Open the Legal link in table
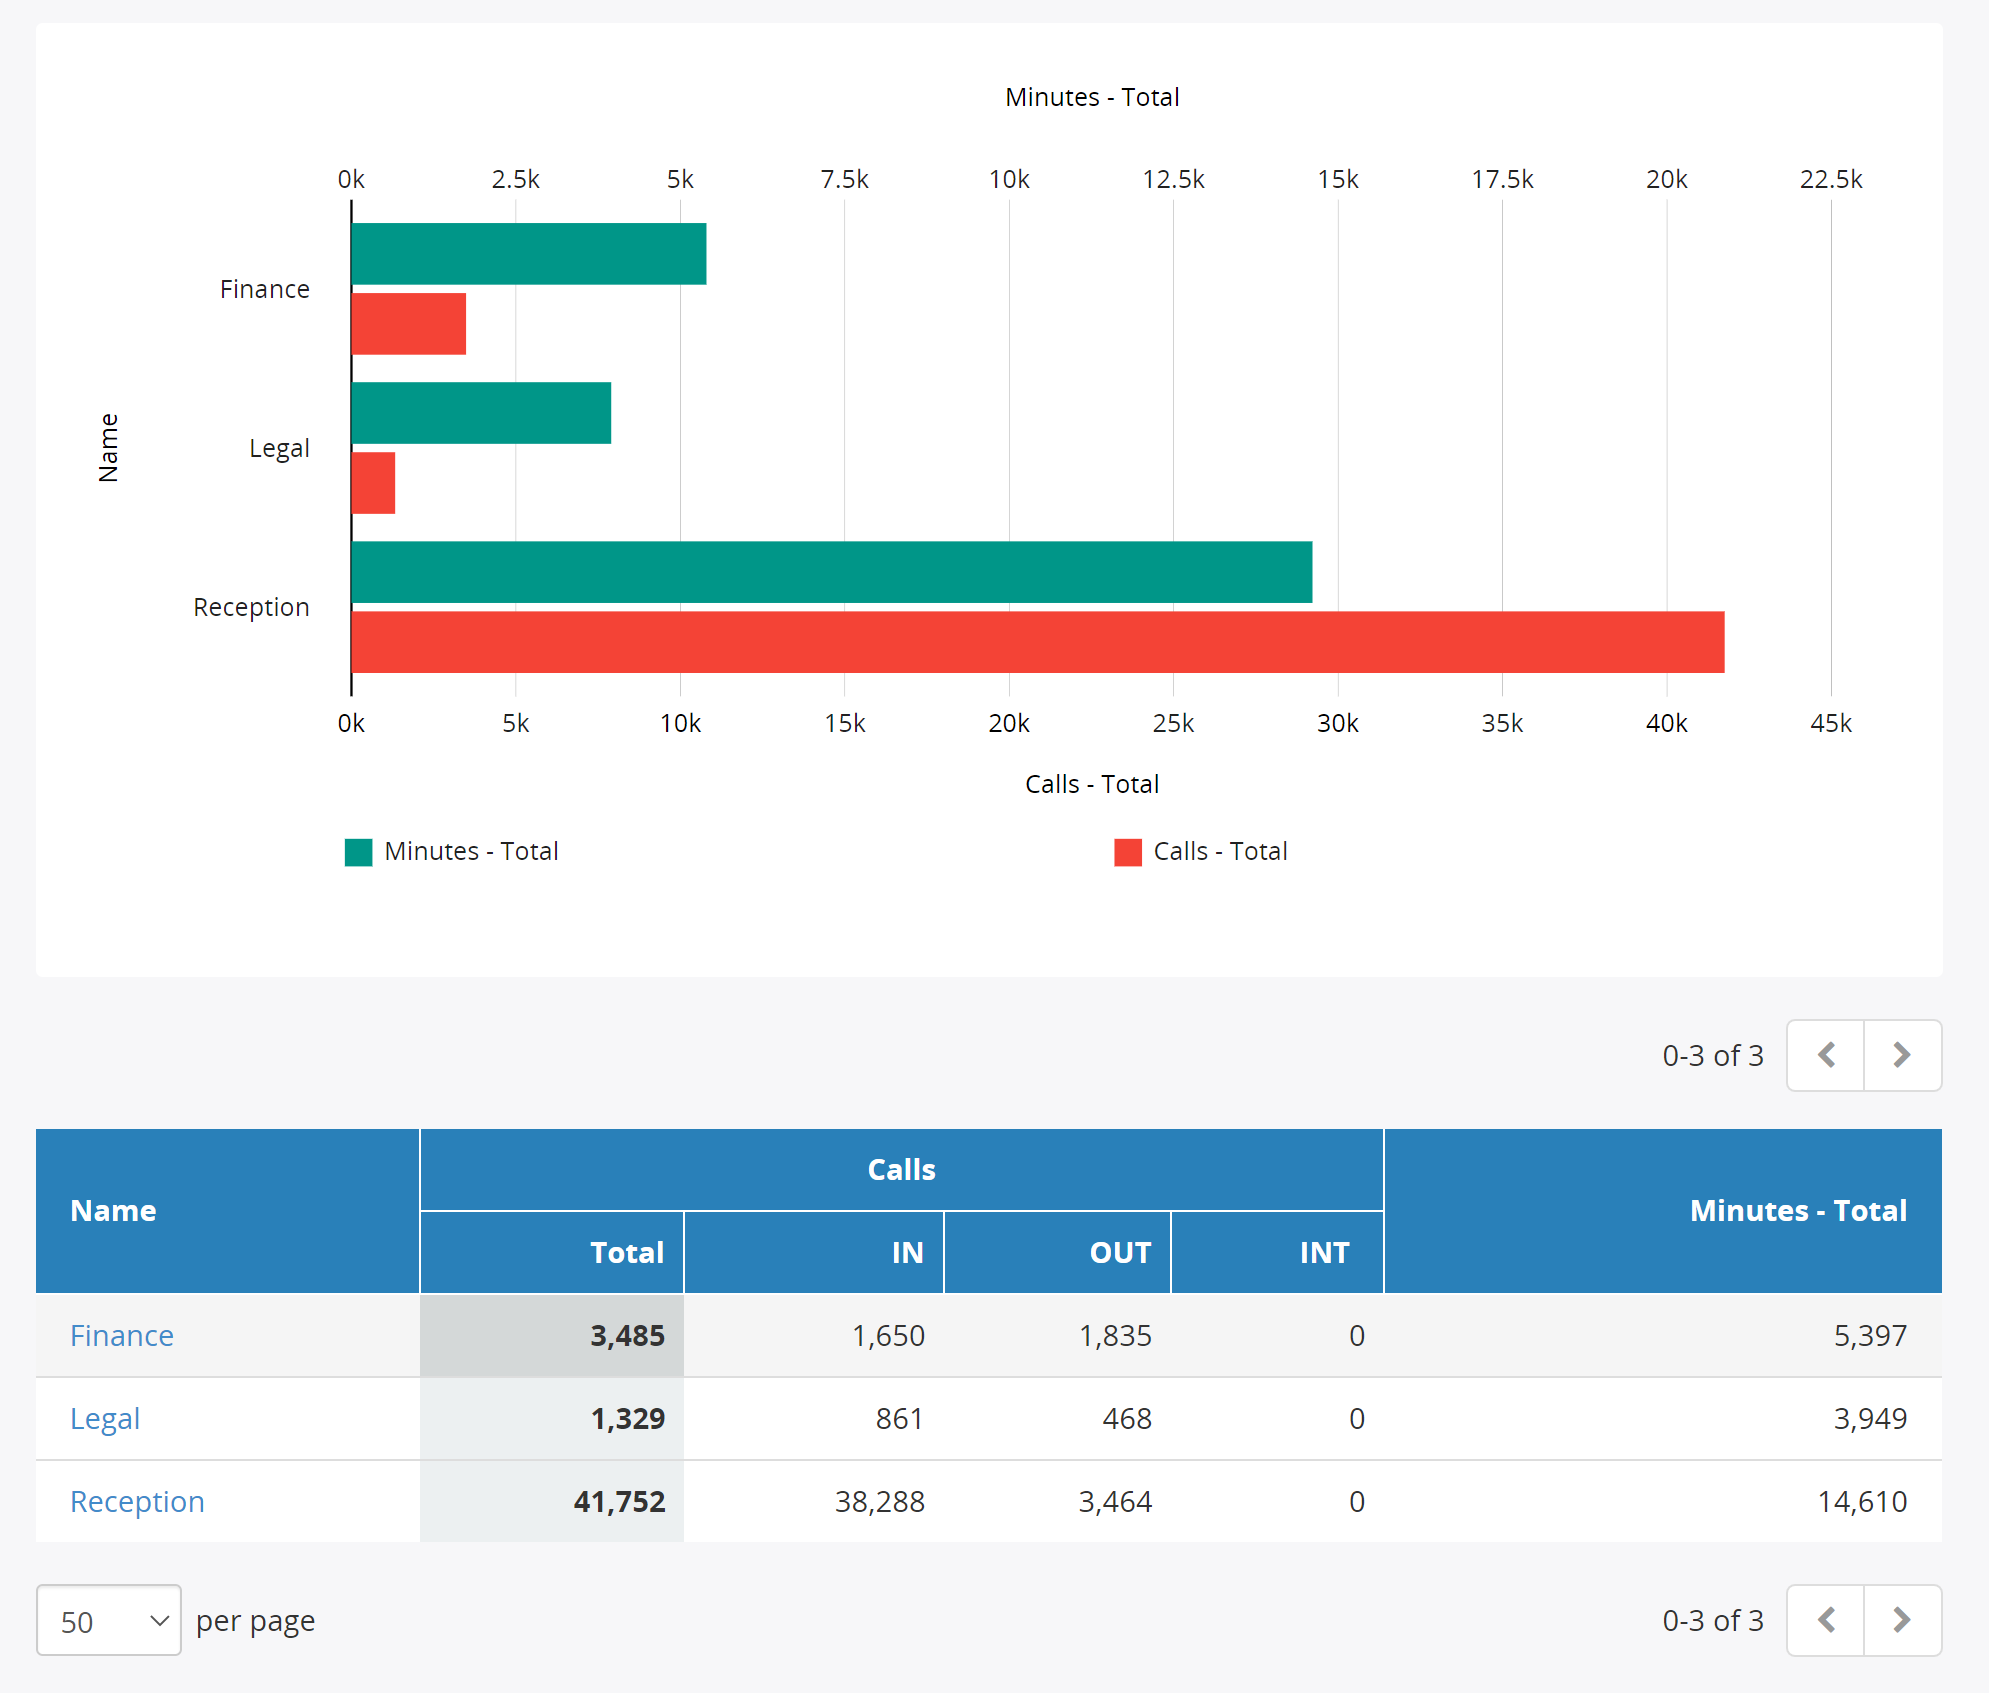This screenshot has width=1989, height=1693. coord(105,1418)
